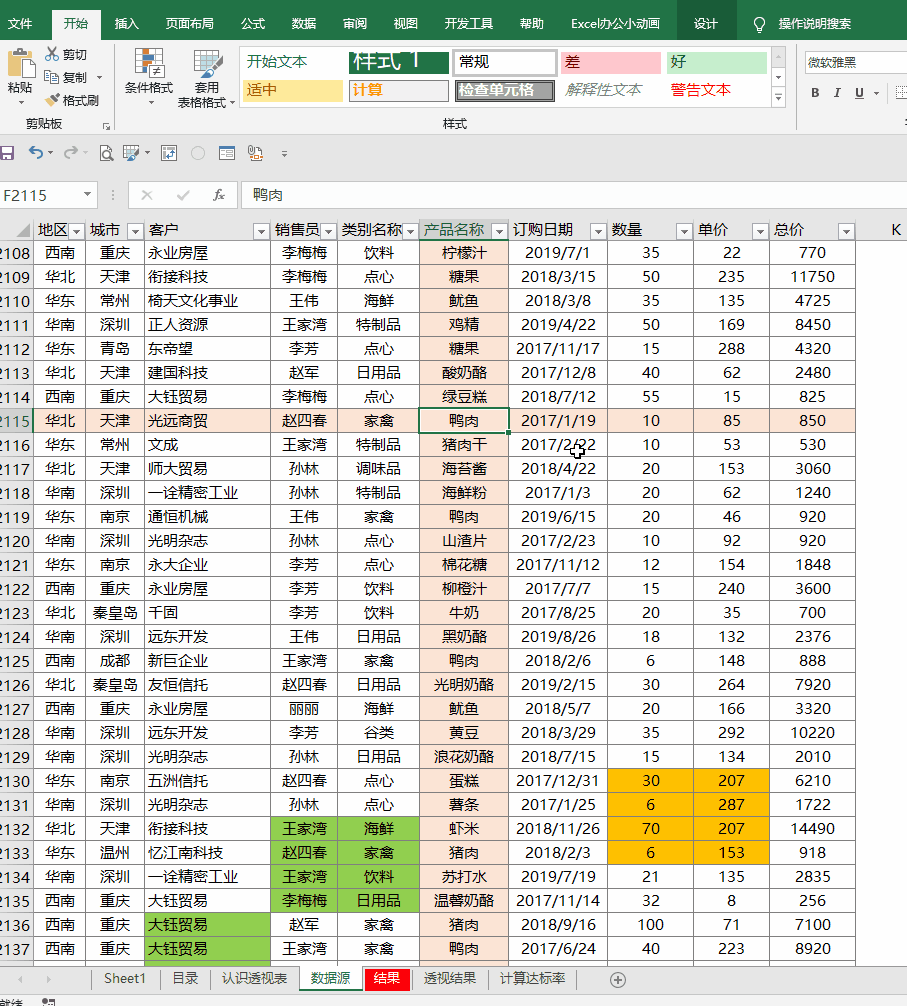Apply the 好 cell style
907x1006 pixels.
pyautogui.click(x=717, y=62)
